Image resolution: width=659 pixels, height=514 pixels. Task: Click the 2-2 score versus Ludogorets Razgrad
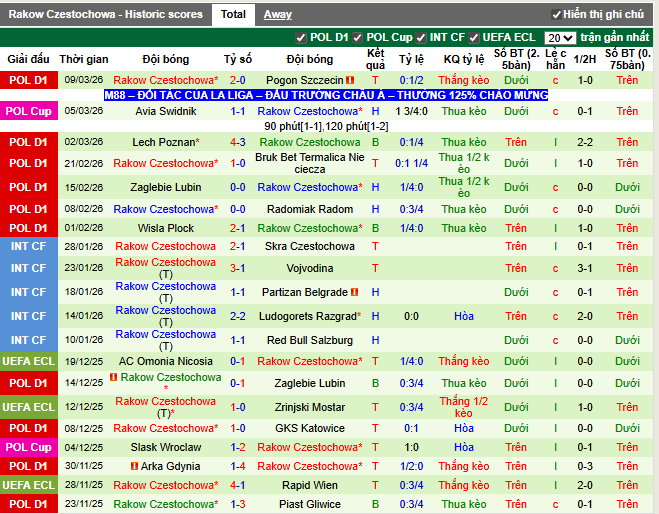click(237, 316)
